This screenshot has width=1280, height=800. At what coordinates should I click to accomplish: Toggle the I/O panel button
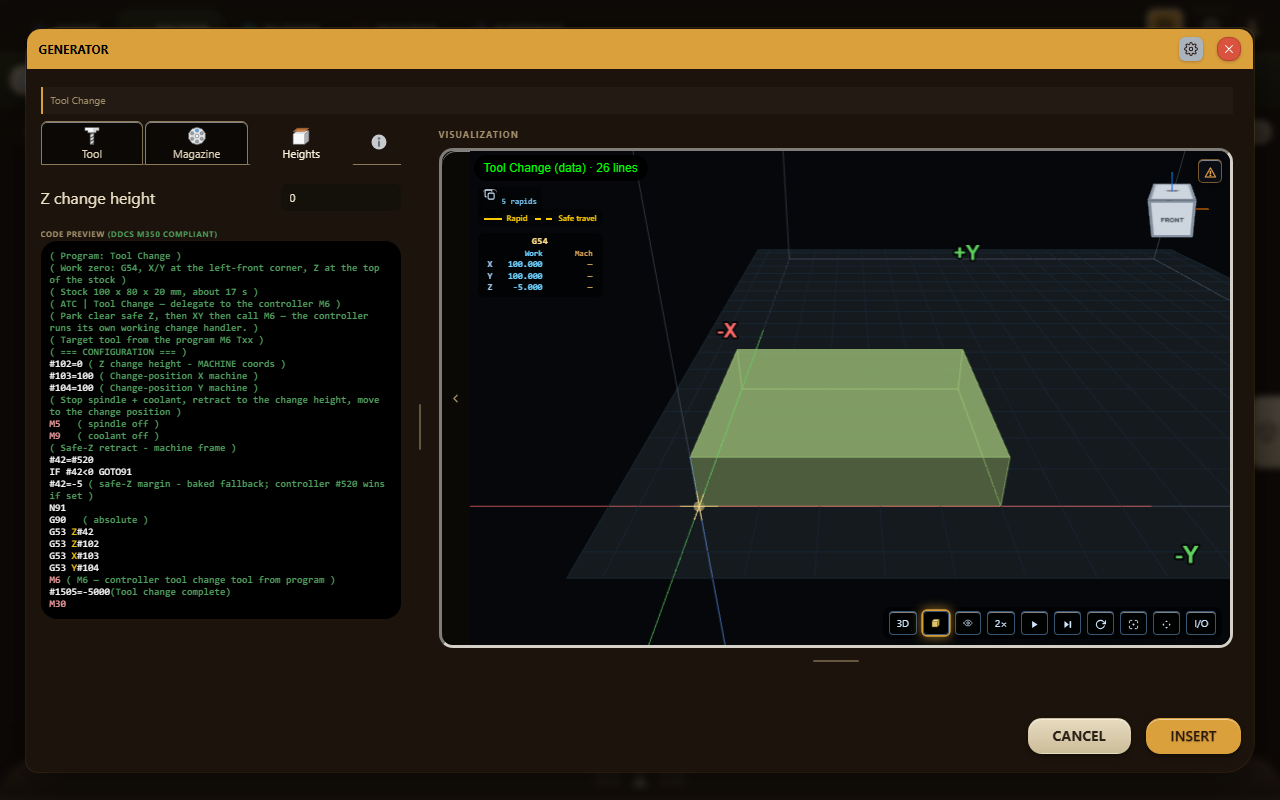[1201, 623]
